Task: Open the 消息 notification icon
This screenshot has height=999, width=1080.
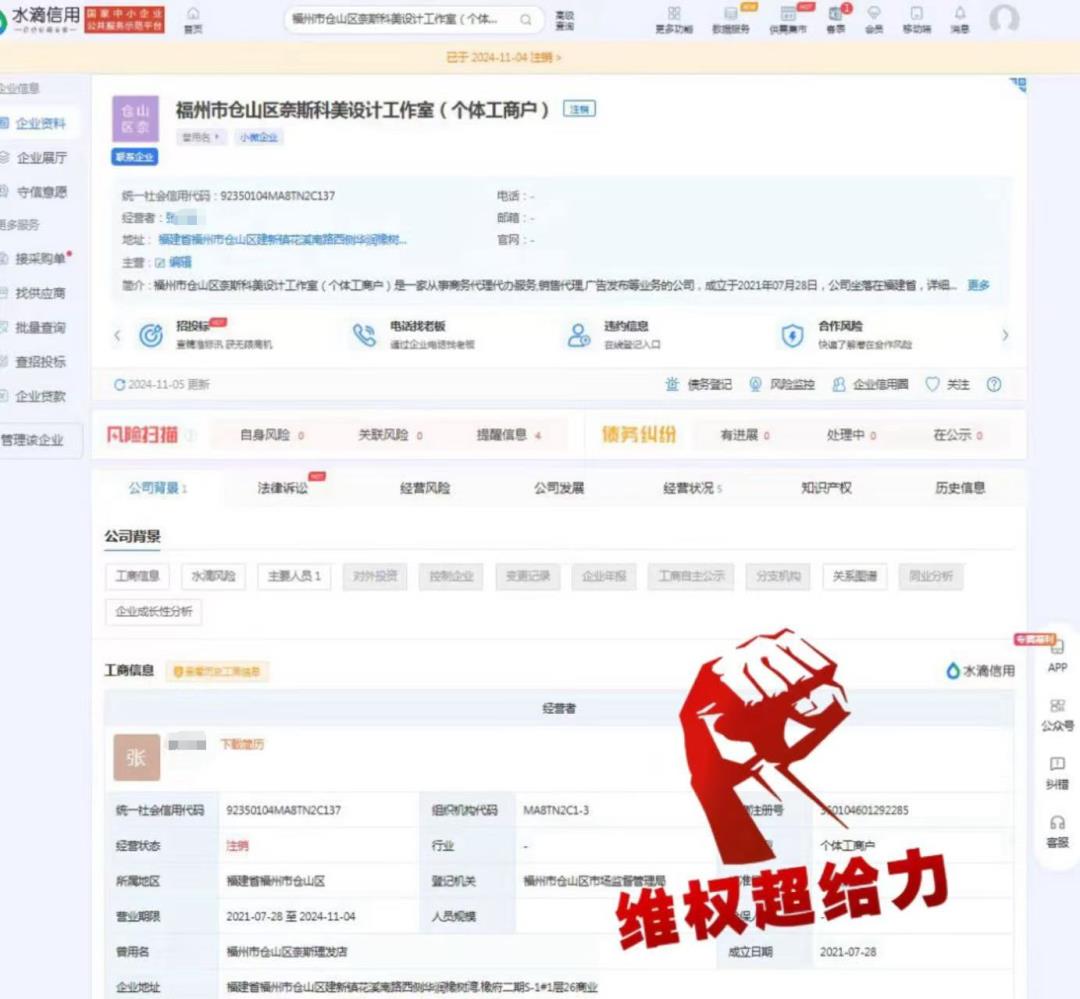Action: click(x=958, y=18)
